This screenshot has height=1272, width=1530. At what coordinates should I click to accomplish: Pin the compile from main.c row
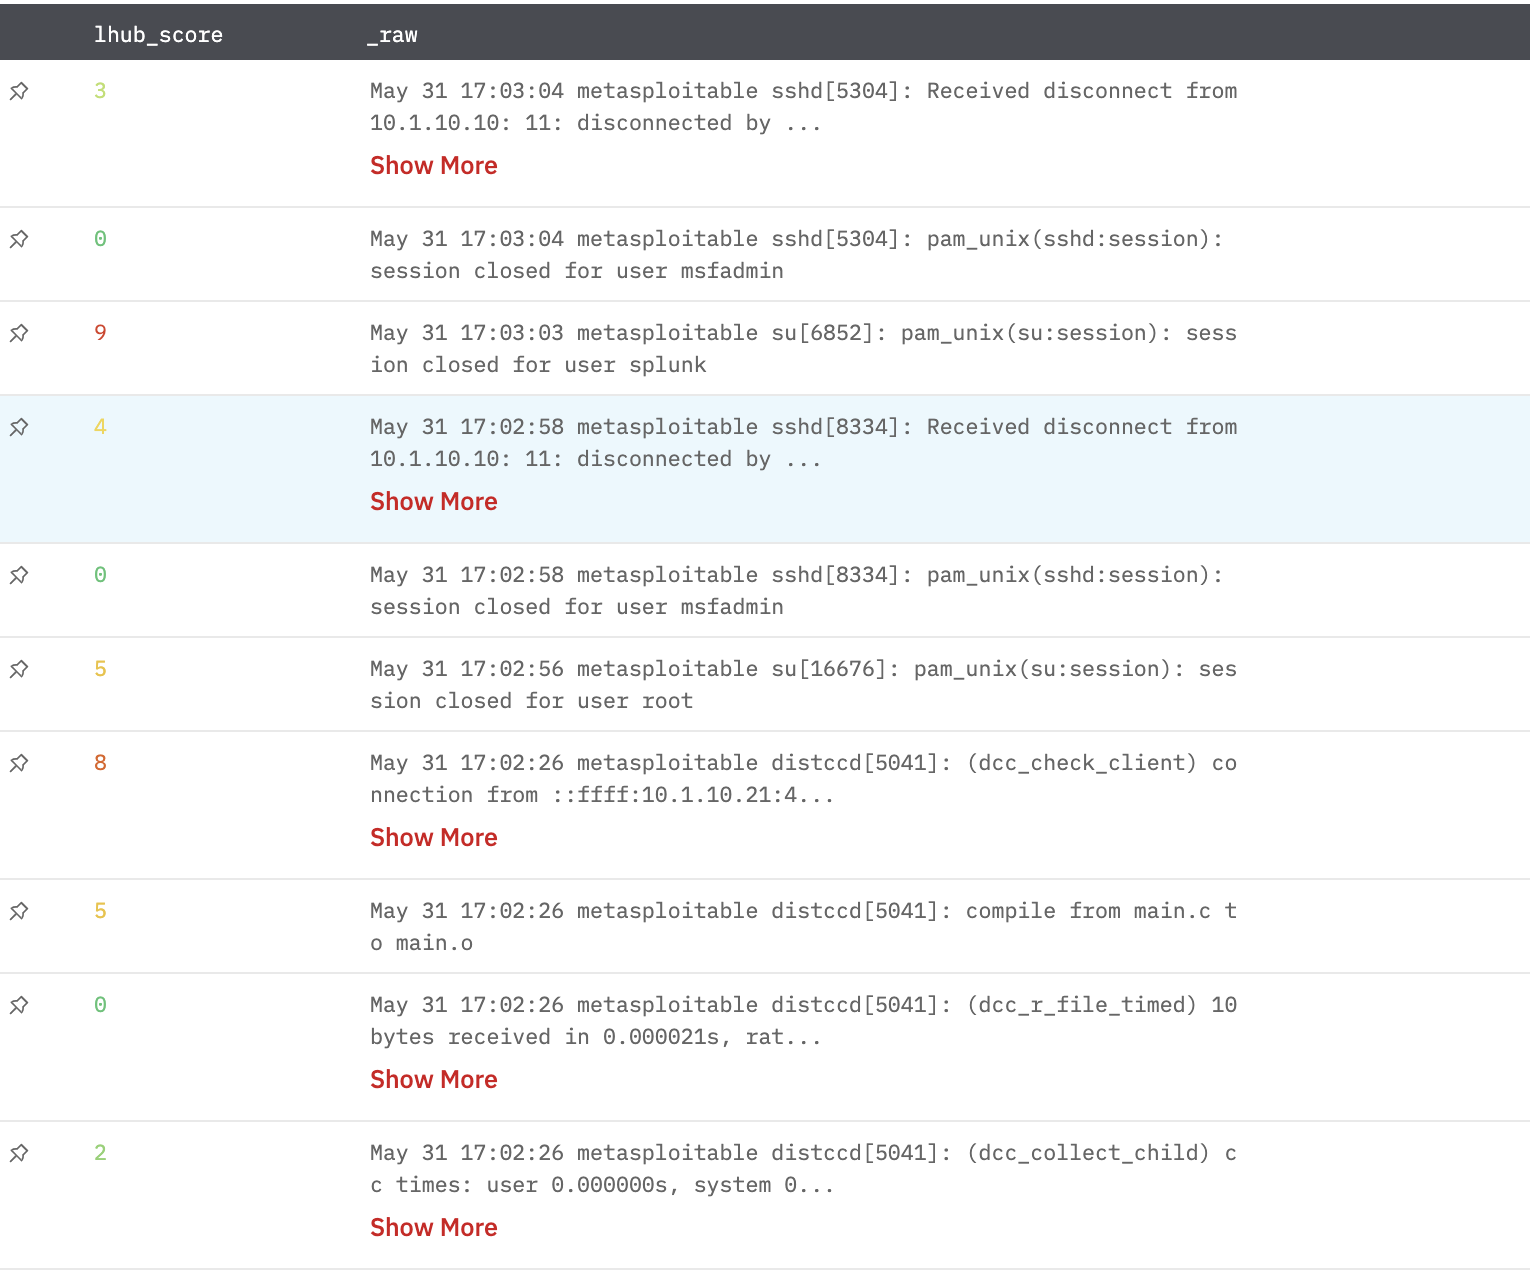pyautogui.click(x=19, y=911)
